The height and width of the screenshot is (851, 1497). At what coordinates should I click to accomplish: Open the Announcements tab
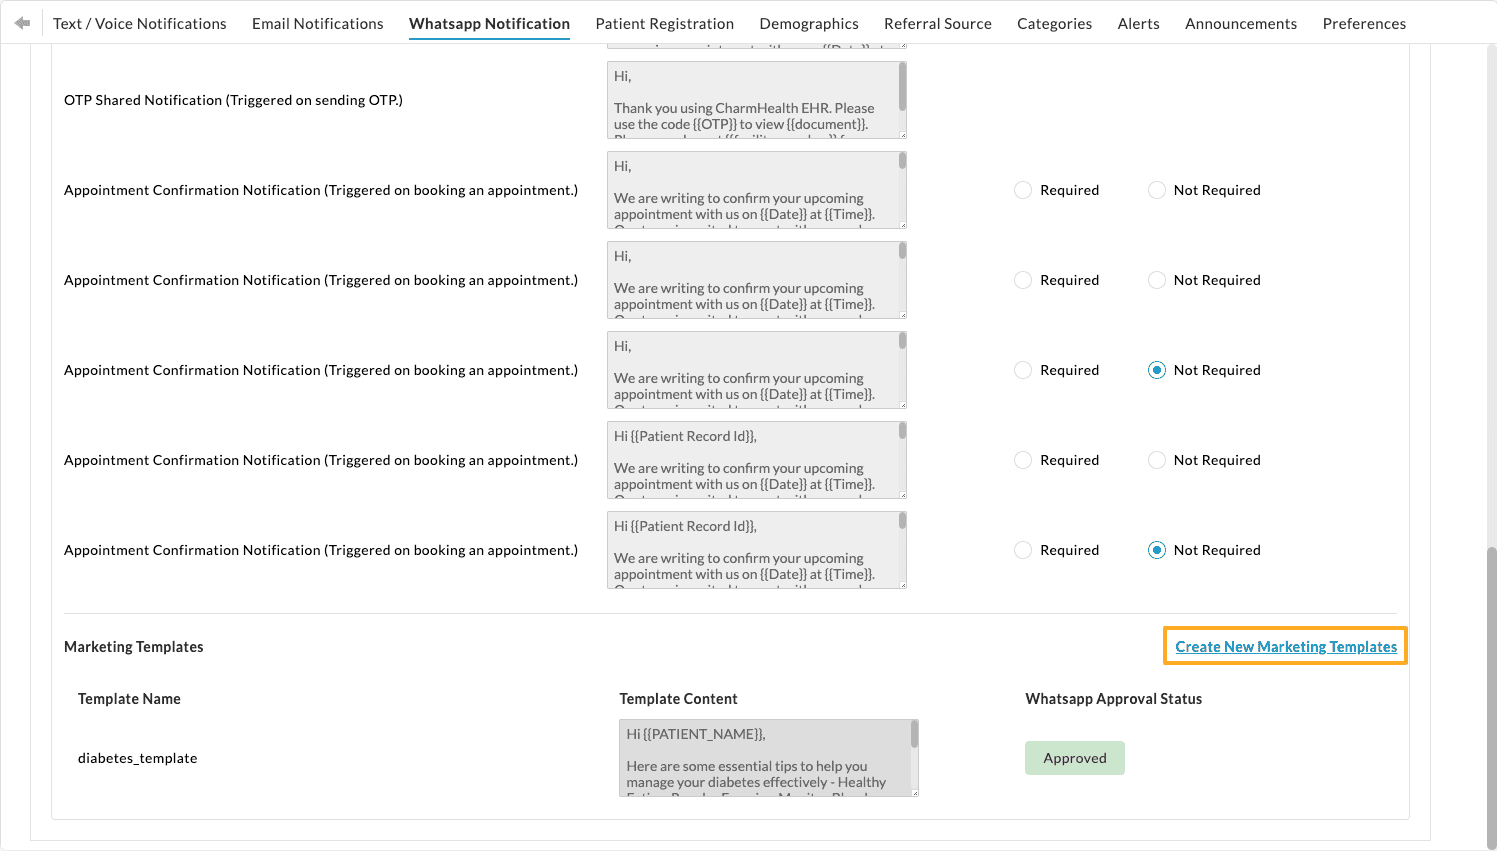pos(1241,23)
